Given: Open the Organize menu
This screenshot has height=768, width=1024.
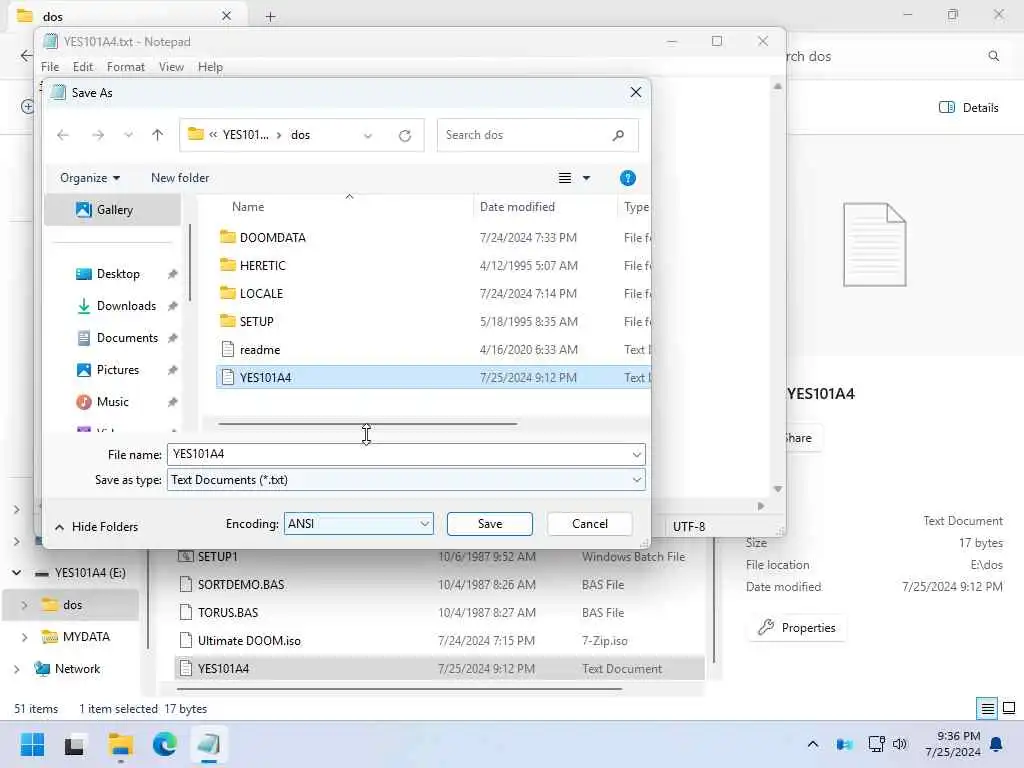Looking at the screenshot, I should [x=90, y=178].
